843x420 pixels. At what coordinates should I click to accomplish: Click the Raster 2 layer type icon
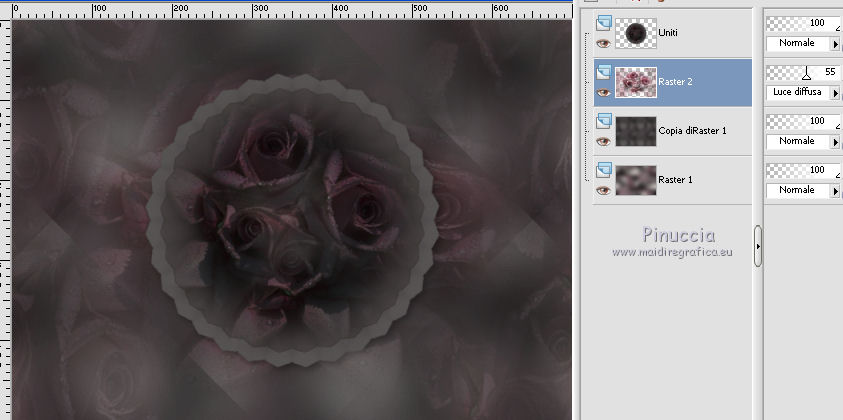pos(602,72)
